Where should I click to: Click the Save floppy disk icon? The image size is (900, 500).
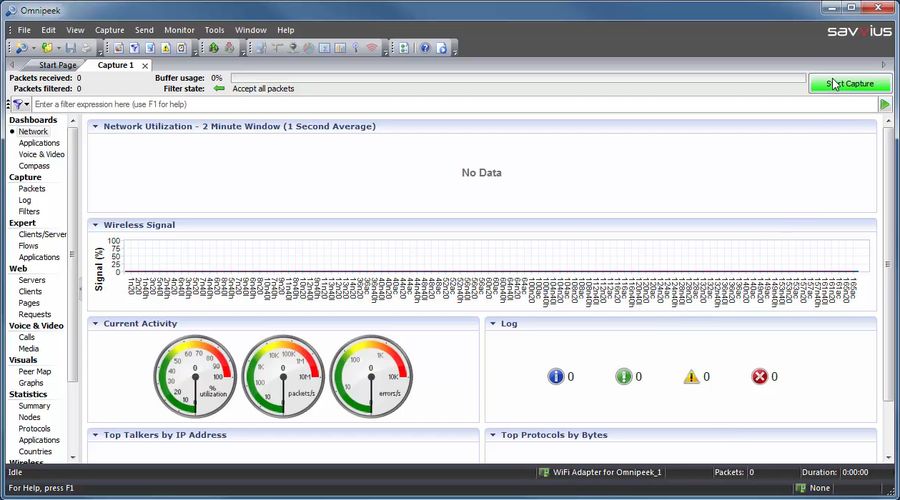[x=71, y=48]
